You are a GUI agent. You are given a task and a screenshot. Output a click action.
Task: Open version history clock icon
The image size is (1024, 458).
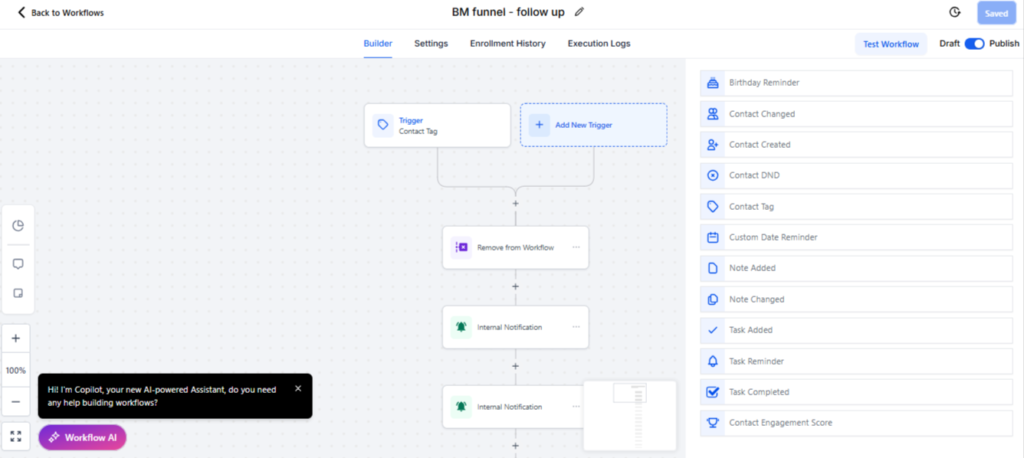(x=955, y=12)
